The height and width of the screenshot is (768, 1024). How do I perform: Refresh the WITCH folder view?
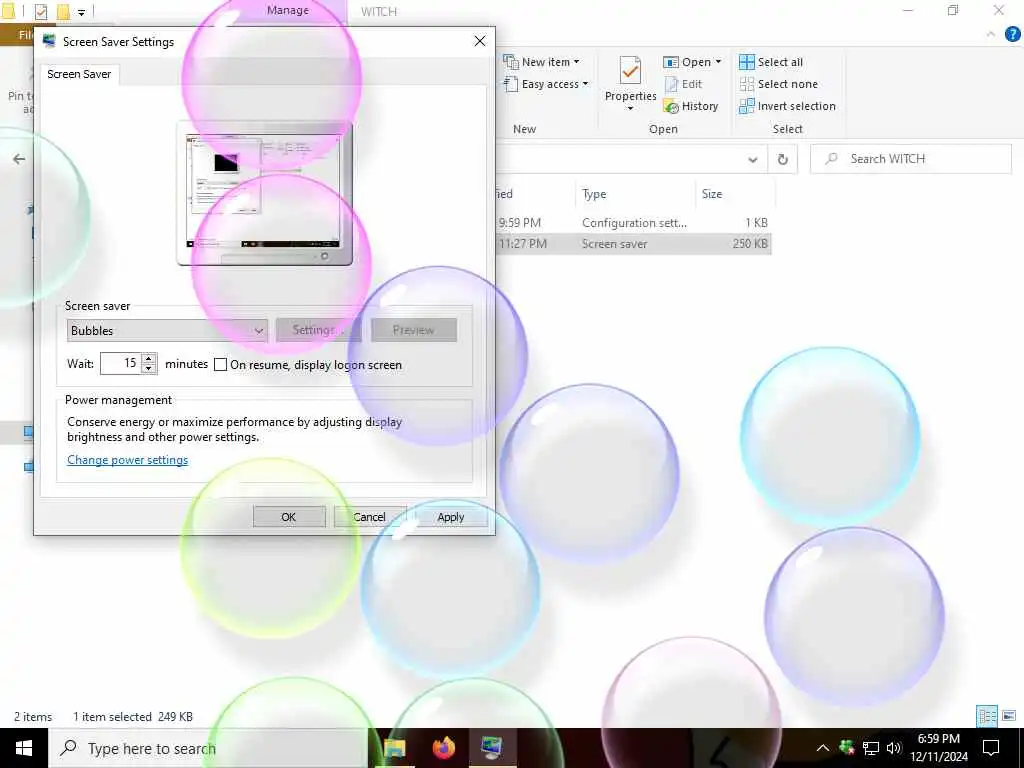[x=782, y=159]
